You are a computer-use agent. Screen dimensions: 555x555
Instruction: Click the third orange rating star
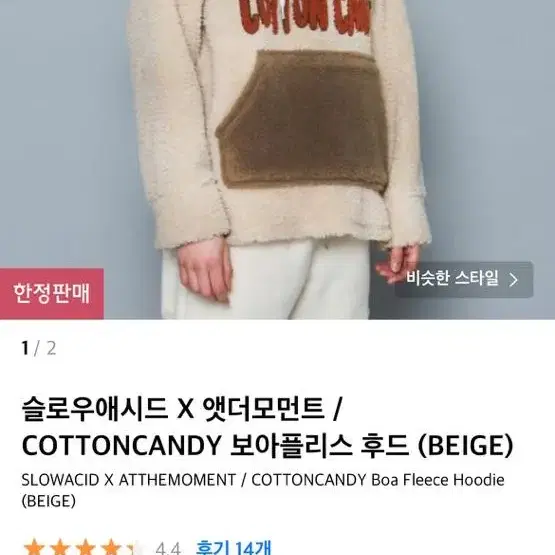coord(86,547)
